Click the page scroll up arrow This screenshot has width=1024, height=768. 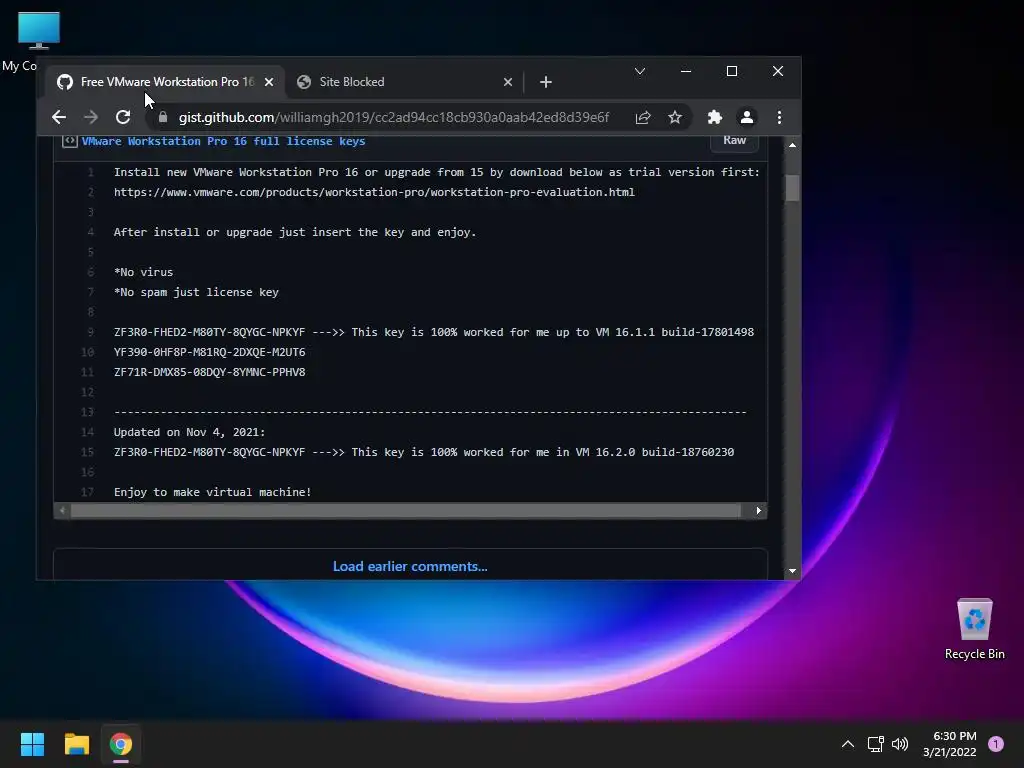[792, 145]
